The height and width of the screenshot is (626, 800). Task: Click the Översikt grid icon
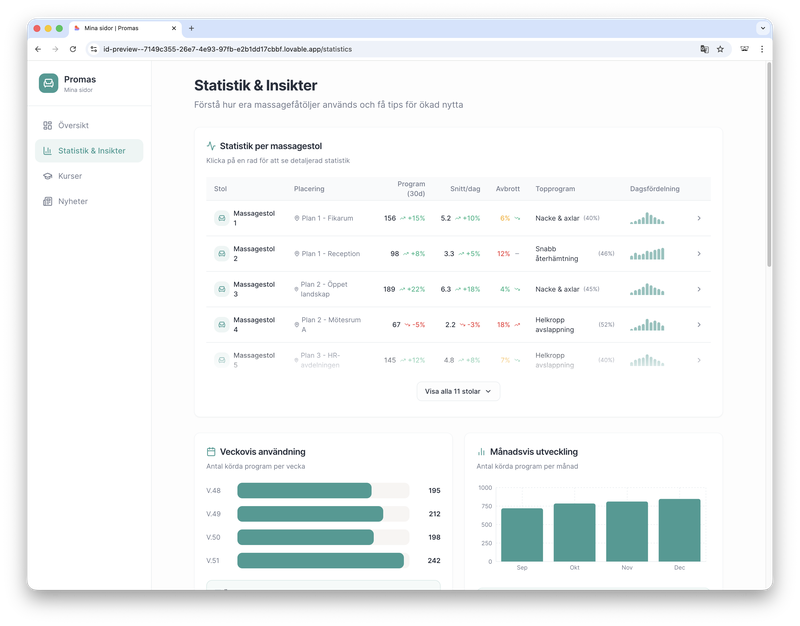[x=48, y=126]
